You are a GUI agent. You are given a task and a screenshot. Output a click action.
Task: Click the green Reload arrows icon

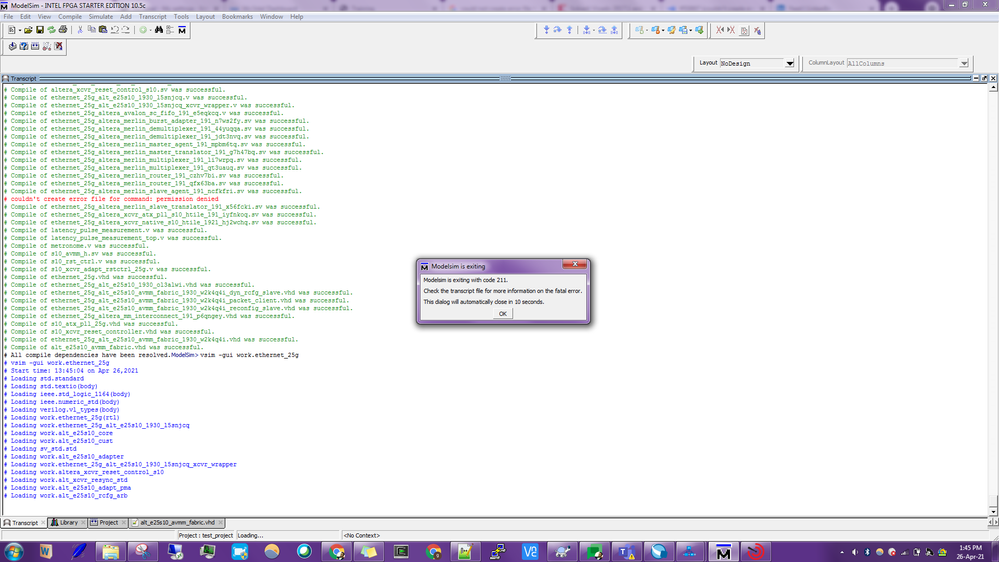click(51, 30)
